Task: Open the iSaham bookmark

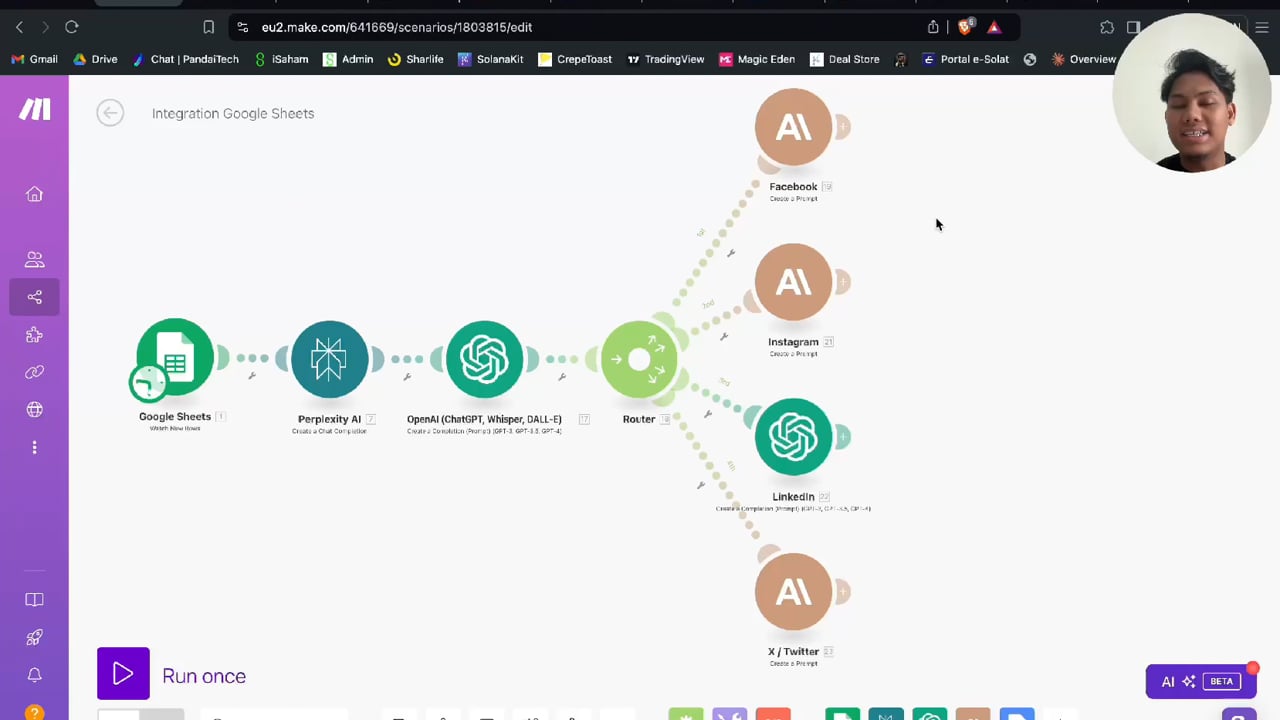Action: click(281, 59)
